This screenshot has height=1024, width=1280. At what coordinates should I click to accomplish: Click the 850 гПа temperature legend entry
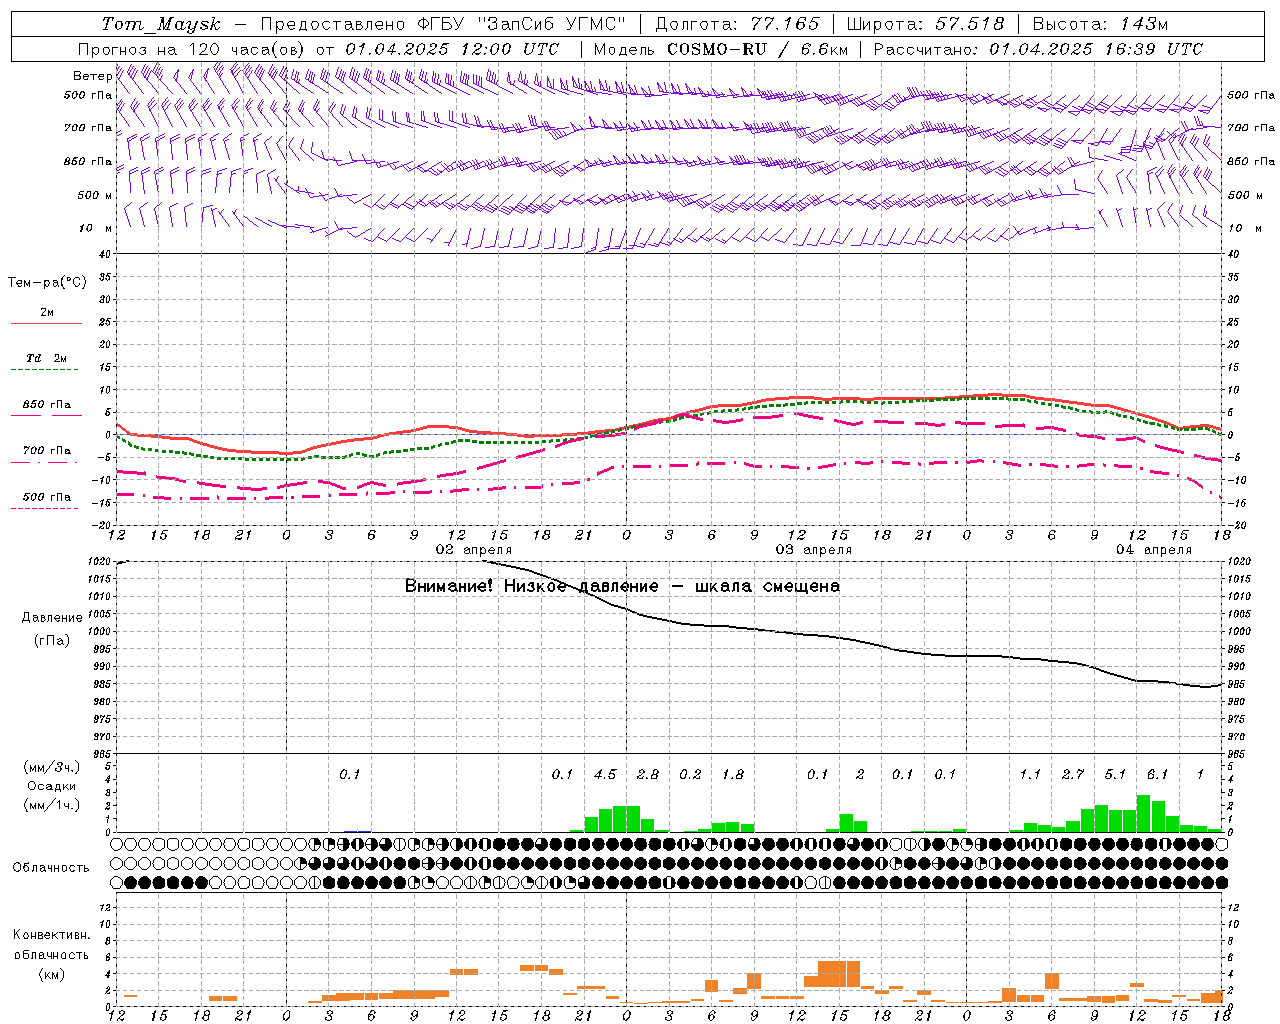tap(47, 405)
